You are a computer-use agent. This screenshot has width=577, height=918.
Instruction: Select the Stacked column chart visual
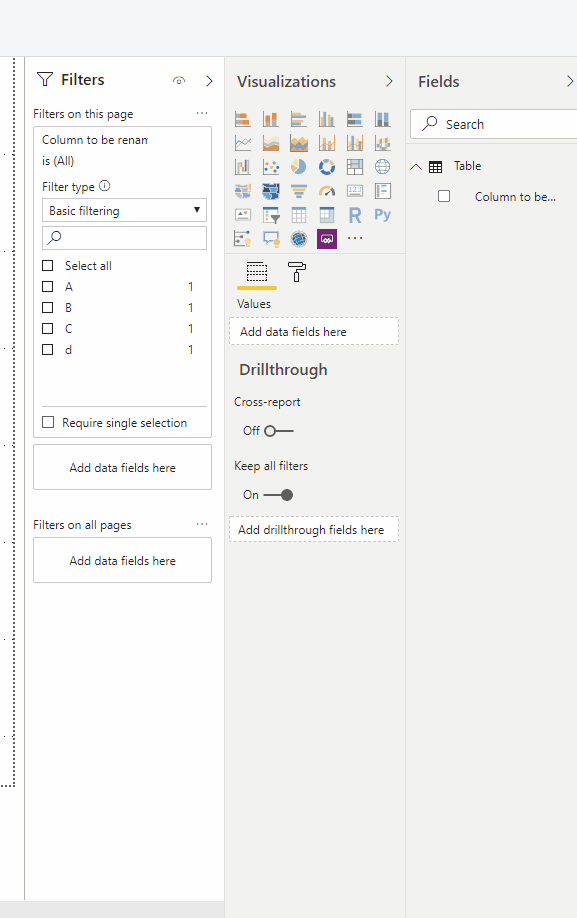pyautogui.click(x=271, y=119)
